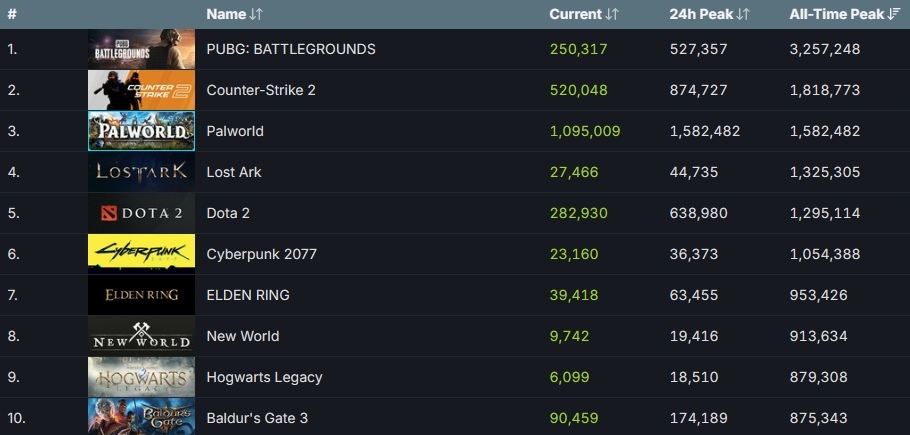Screen dimensions: 910x435
Task: Sort table by Name column sort icon
Action: click(256, 14)
